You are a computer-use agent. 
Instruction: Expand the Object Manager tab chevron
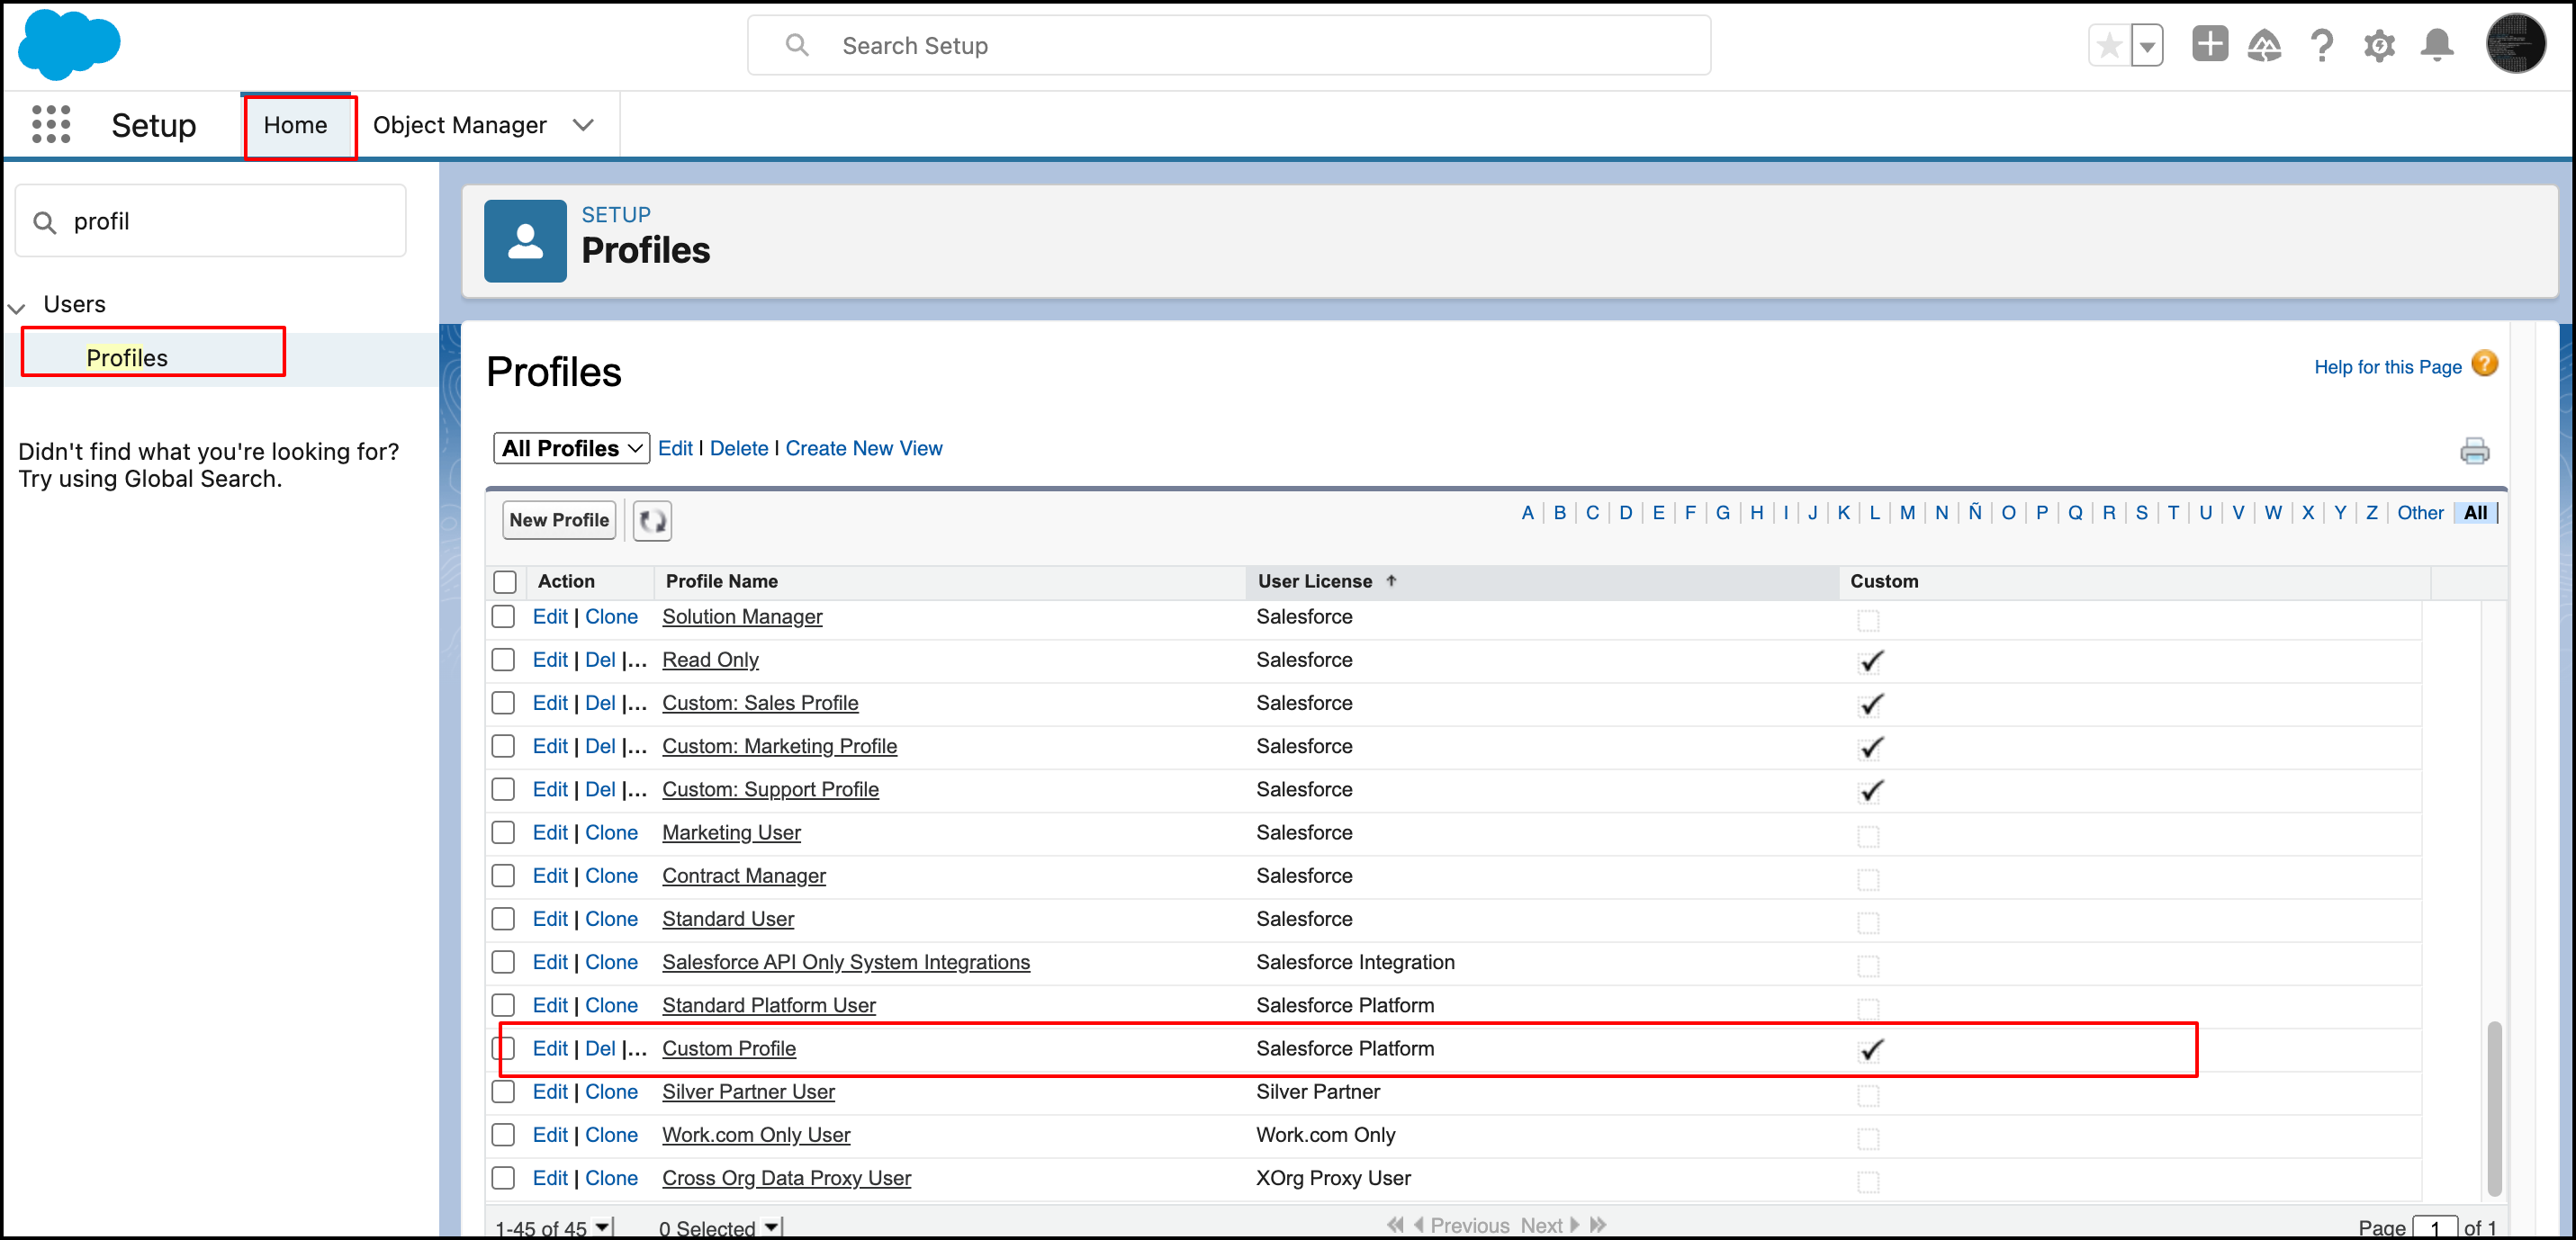[x=583, y=125]
